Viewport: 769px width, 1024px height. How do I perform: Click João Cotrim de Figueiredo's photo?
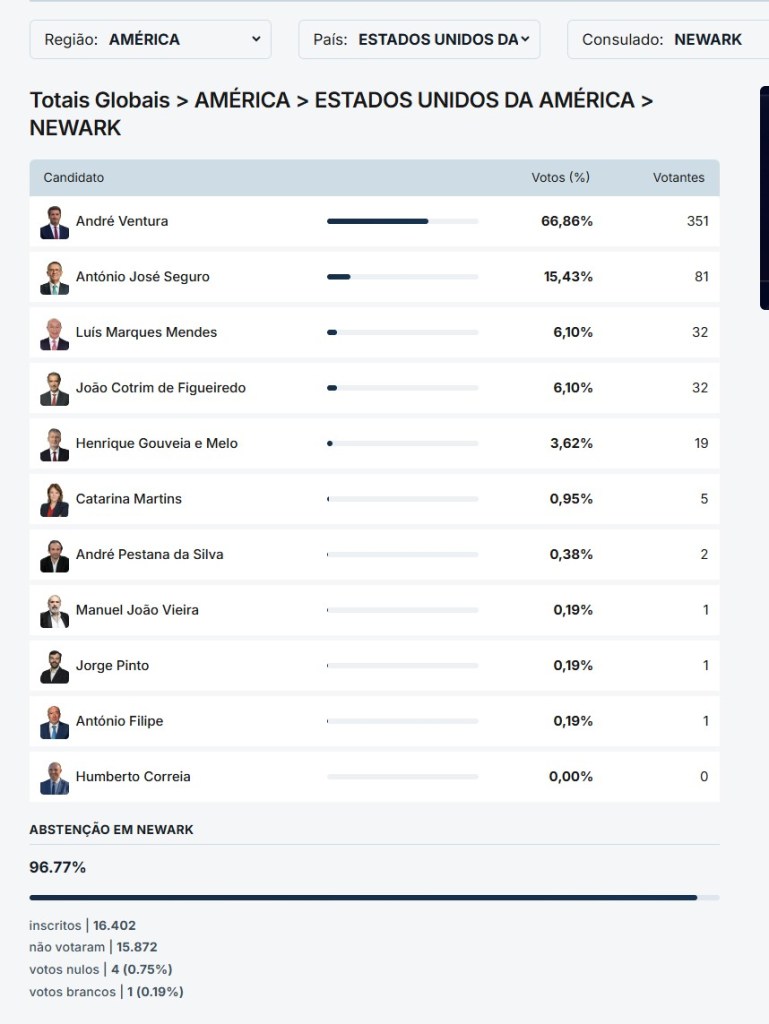coord(54,389)
